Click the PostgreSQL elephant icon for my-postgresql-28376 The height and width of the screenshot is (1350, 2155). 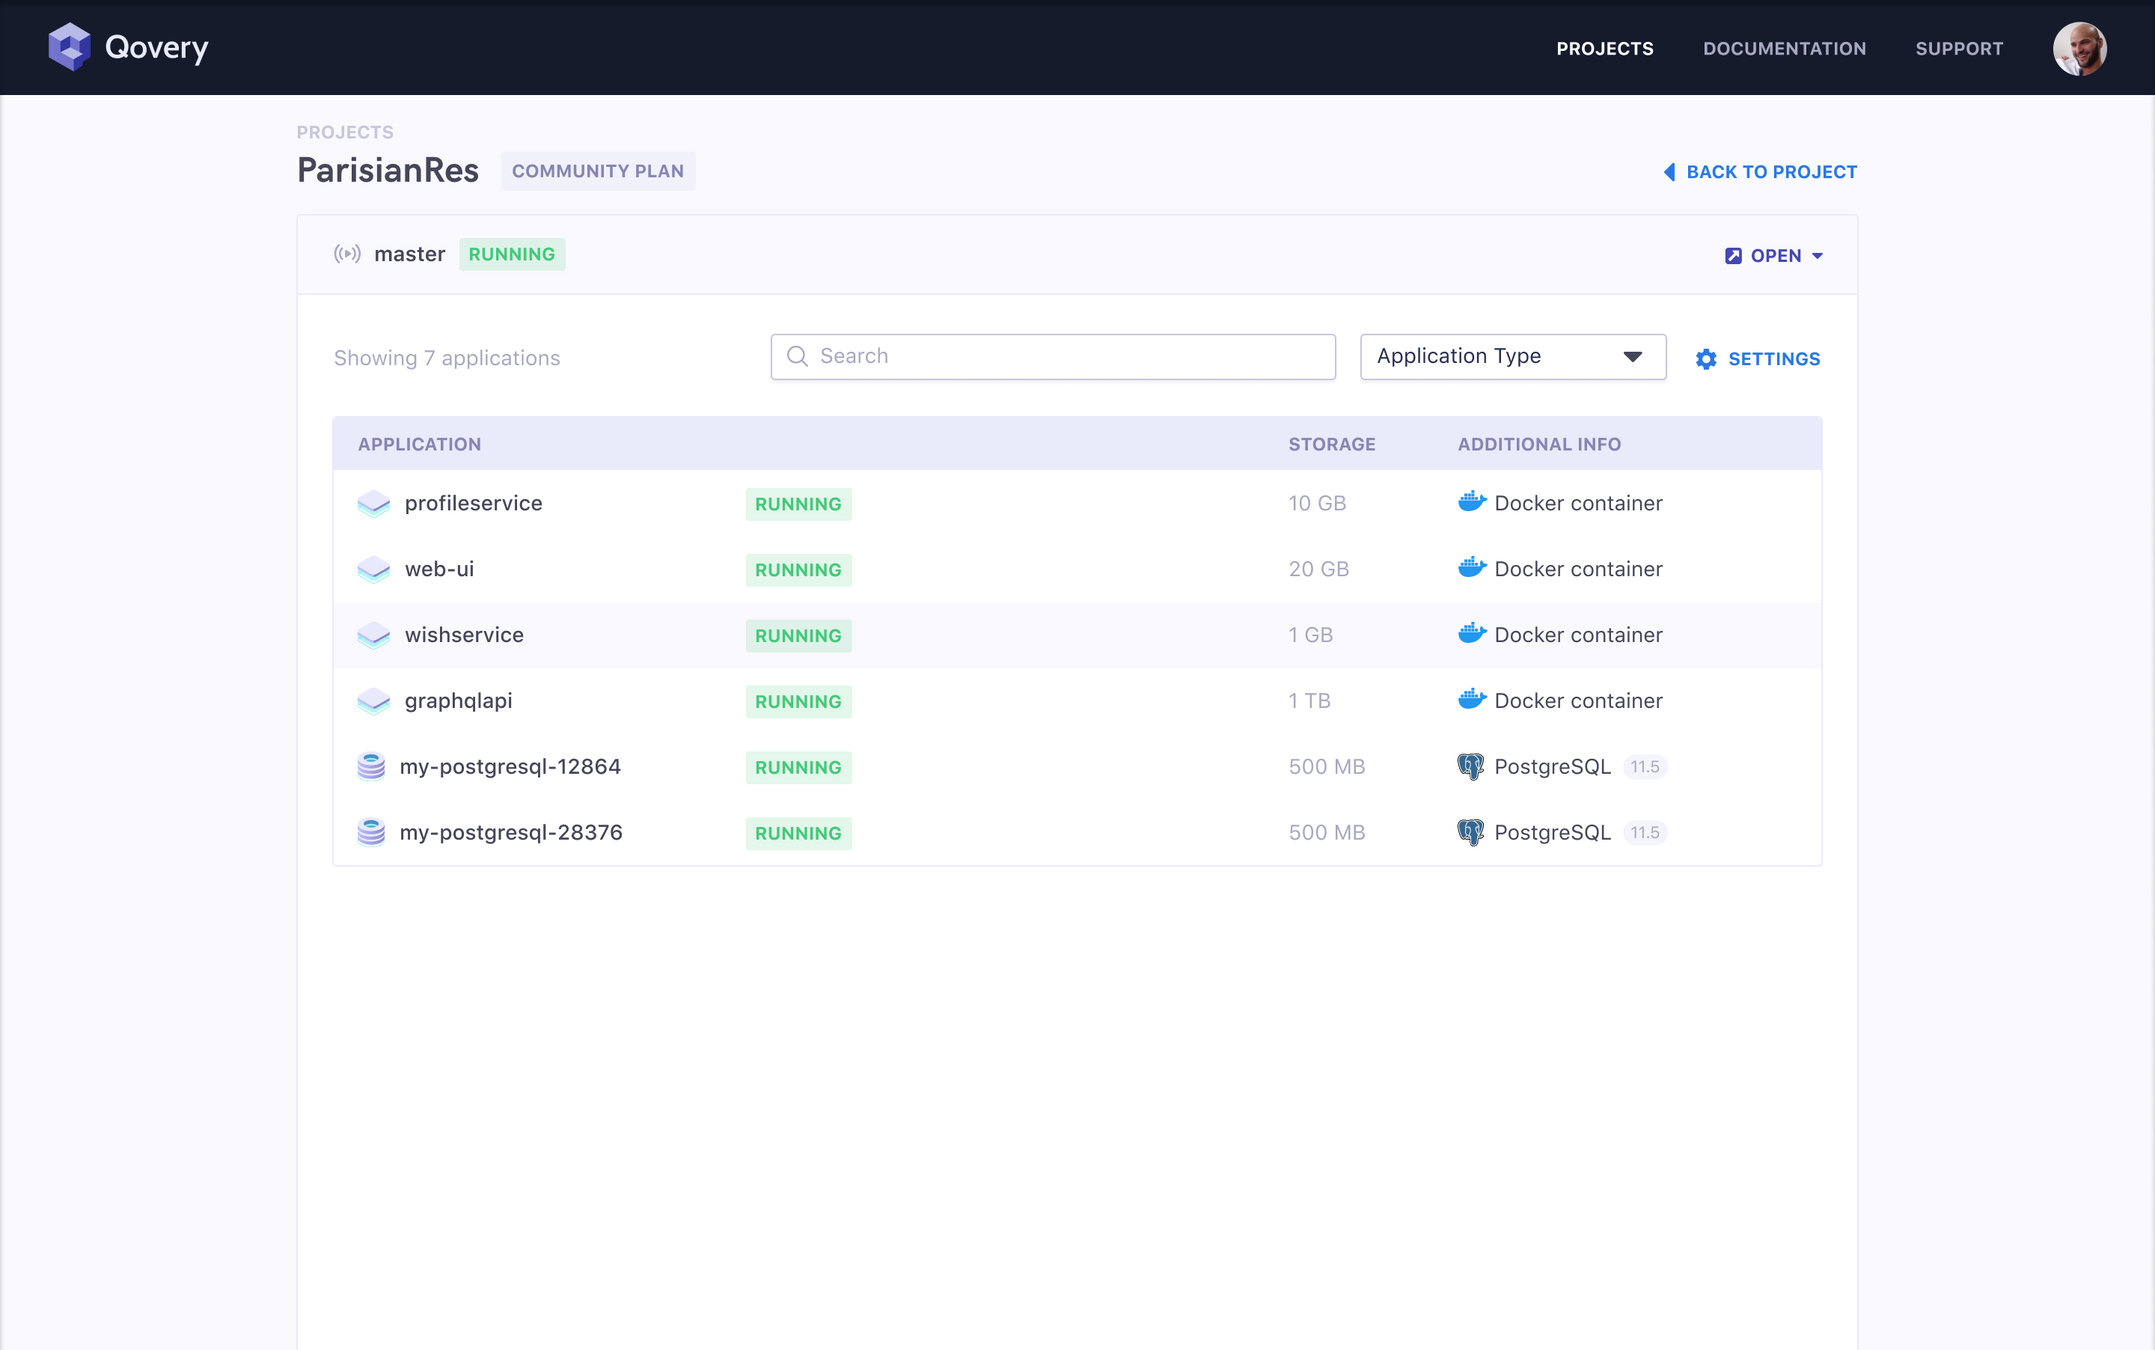pyautogui.click(x=1470, y=832)
